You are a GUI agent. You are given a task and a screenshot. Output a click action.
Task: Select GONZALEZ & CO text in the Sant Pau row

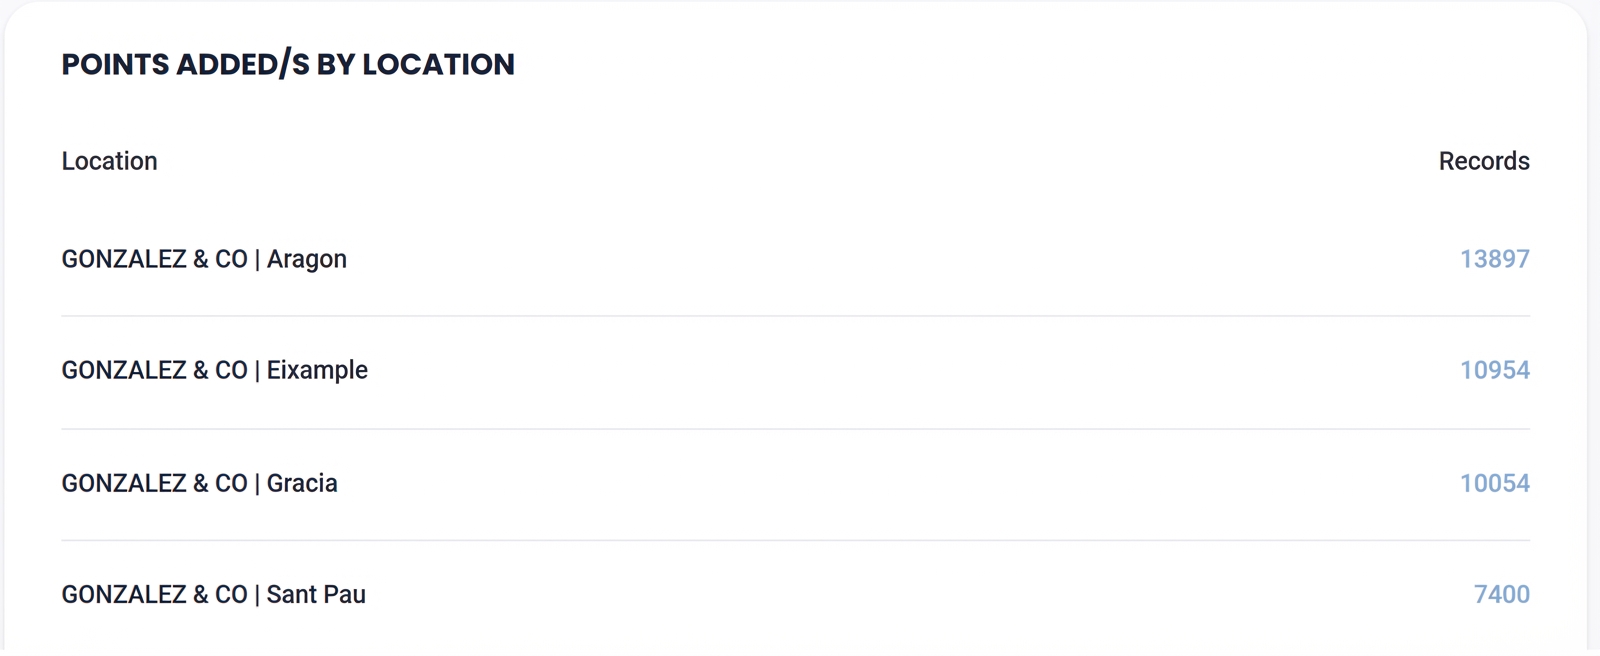point(154,594)
